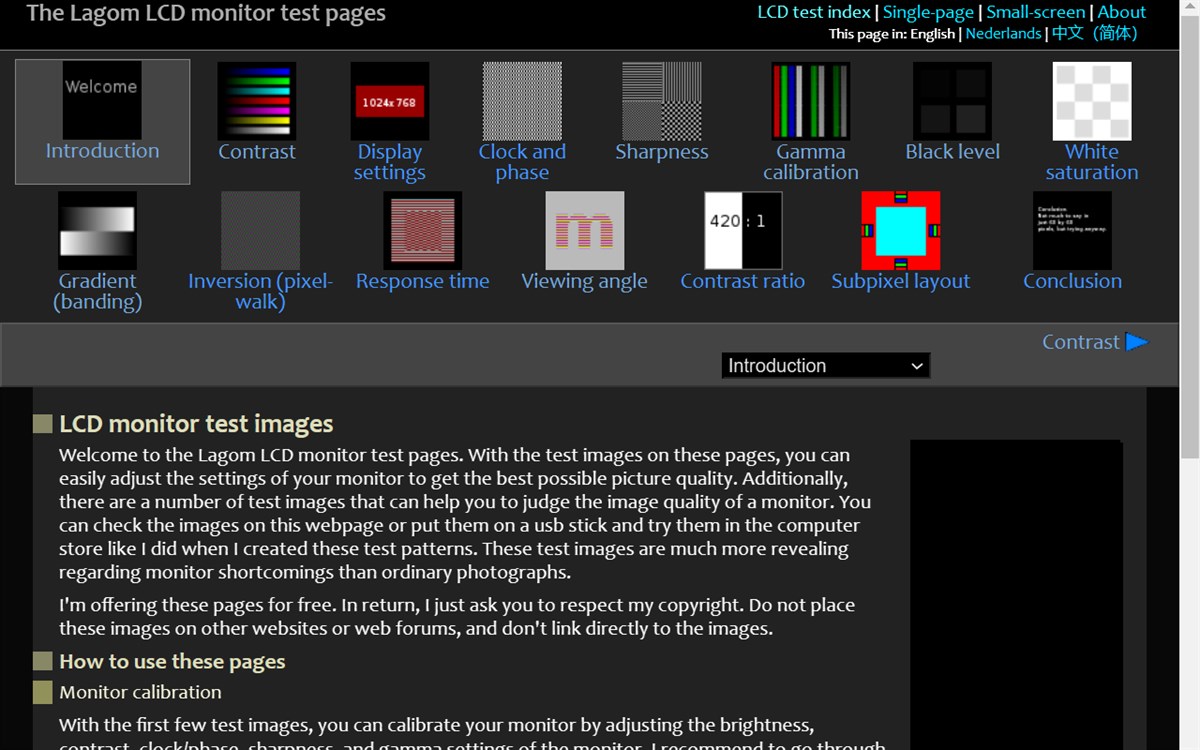This screenshot has height=750, width=1200.
Task: Select the White saturation checkerboard icon
Action: 1091,98
